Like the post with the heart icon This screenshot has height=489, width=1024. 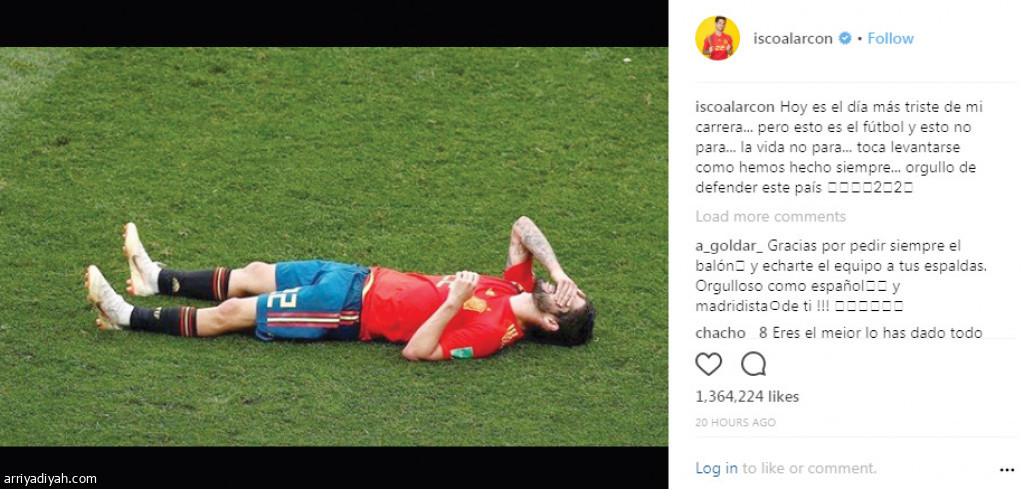[708, 364]
